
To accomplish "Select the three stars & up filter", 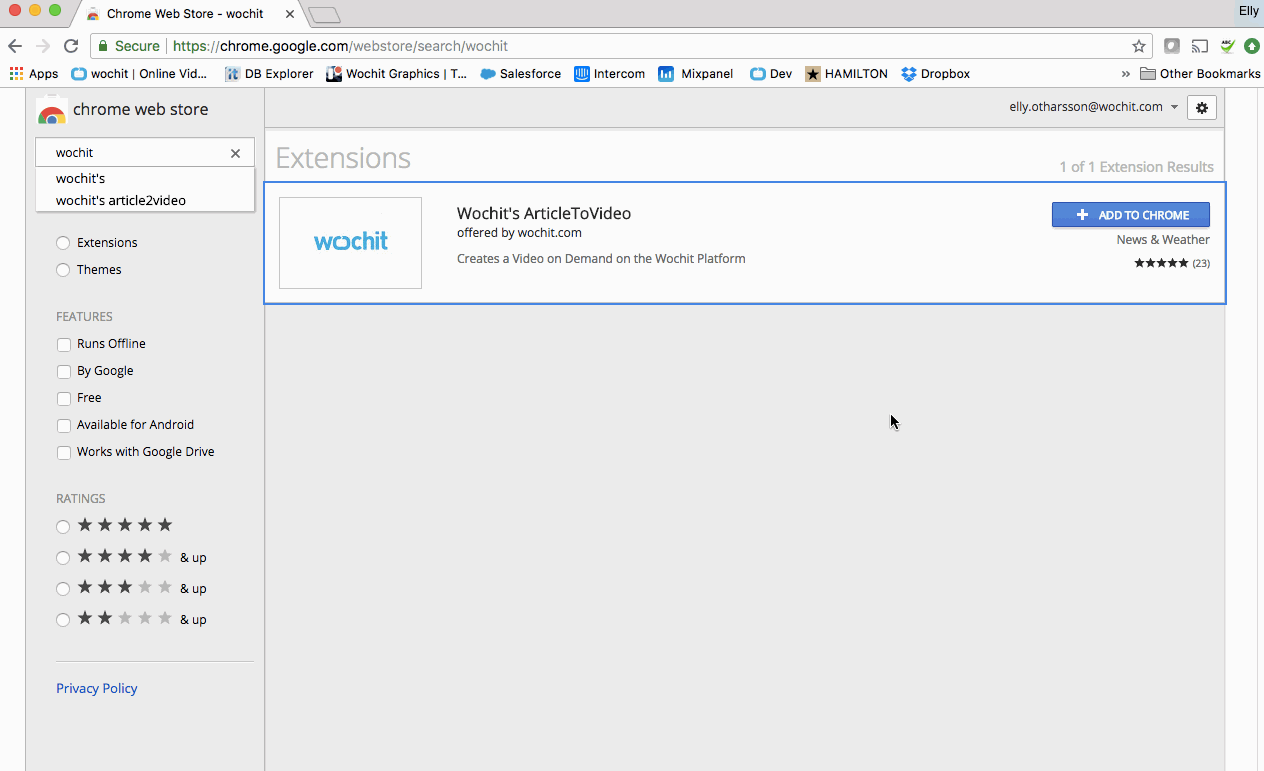I will [x=63, y=589].
